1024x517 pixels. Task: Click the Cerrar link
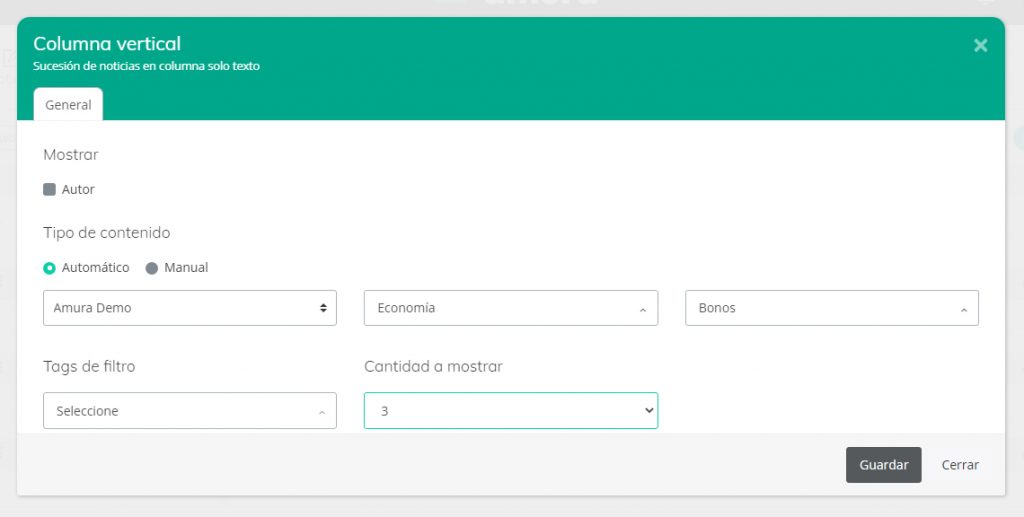(960, 465)
